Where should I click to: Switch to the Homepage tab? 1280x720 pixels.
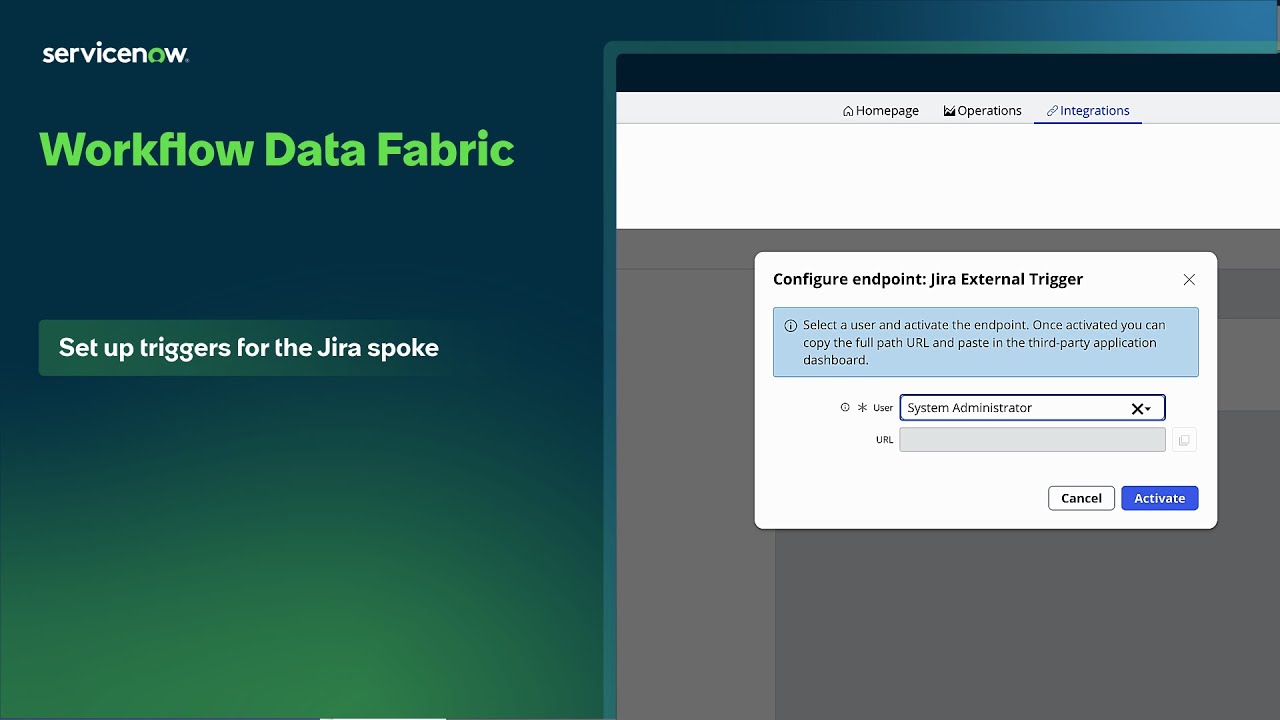[x=888, y=110]
